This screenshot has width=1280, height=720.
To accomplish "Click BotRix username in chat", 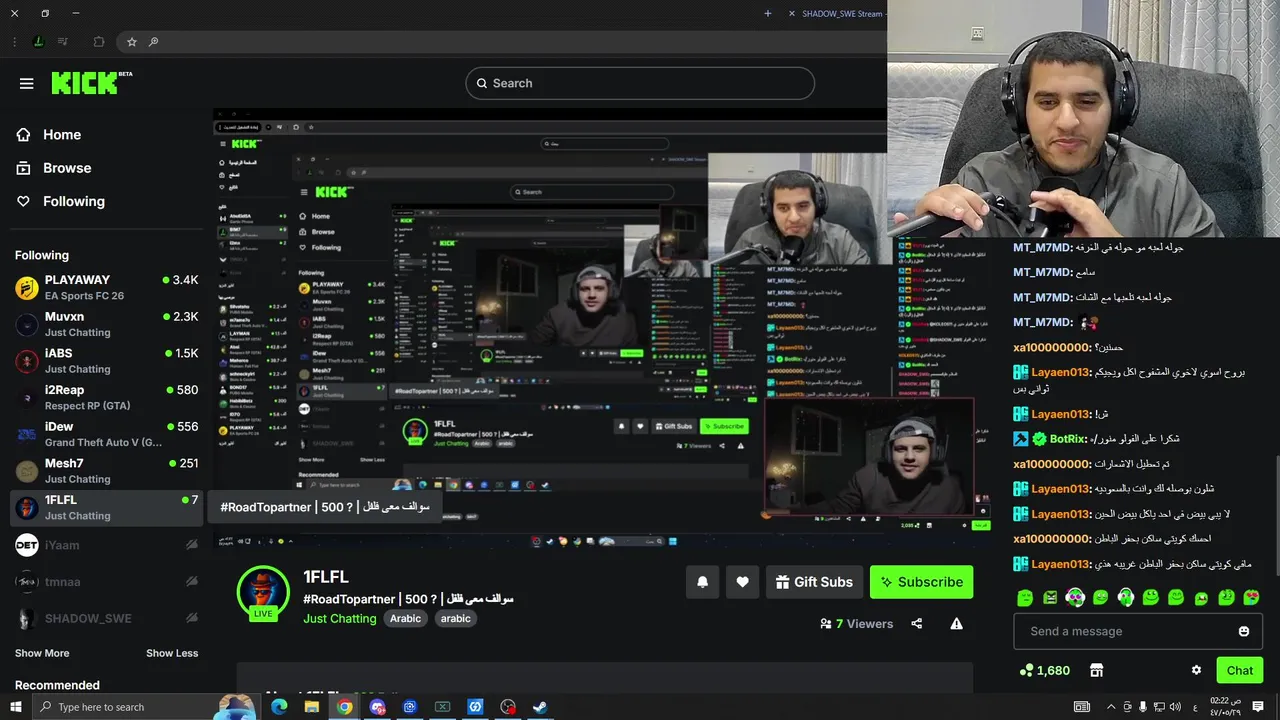I will [1068, 439].
